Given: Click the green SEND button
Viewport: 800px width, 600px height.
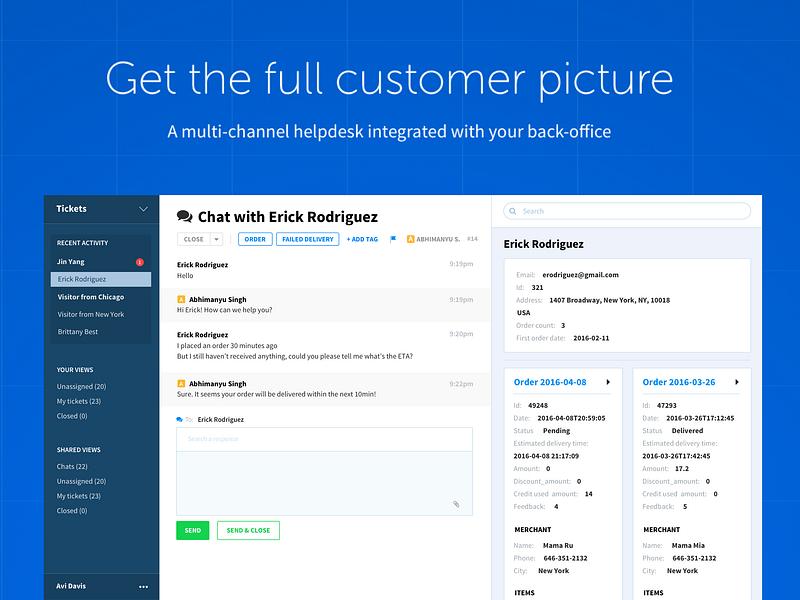Looking at the screenshot, I should (x=193, y=531).
